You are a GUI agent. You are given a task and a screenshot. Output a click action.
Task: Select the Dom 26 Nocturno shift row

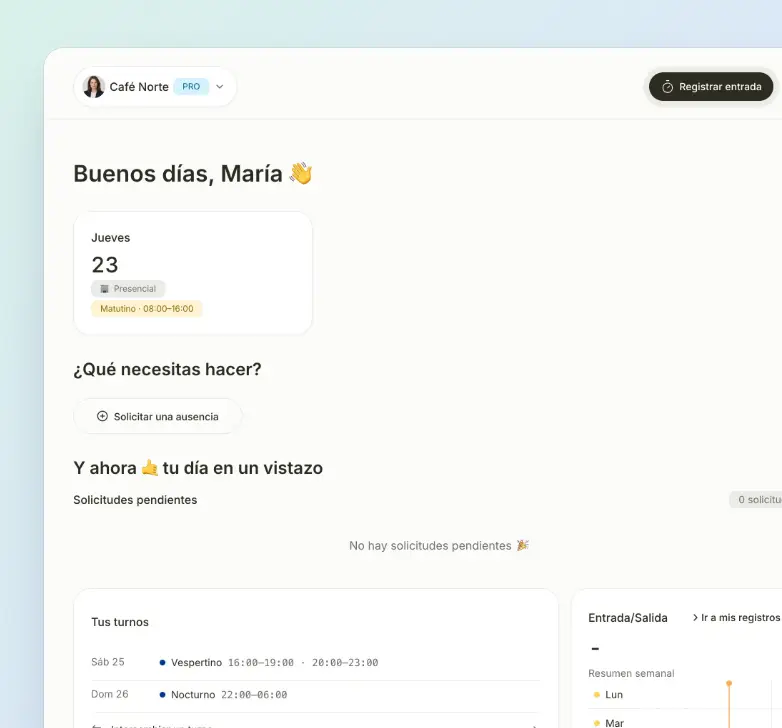(x=316, y=695)
